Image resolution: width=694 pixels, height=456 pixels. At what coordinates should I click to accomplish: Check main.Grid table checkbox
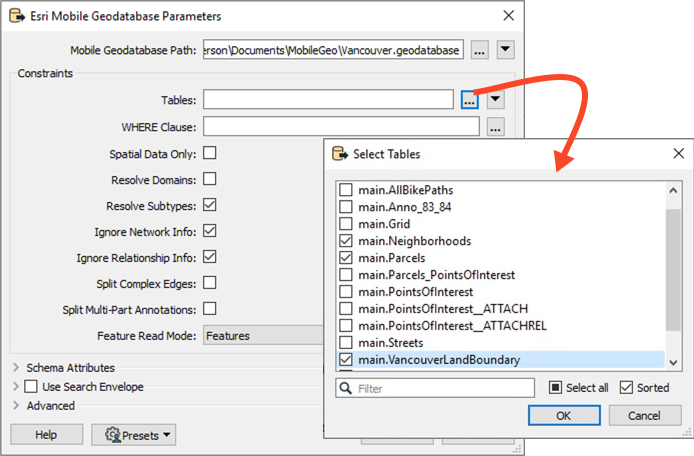[346, 224]
